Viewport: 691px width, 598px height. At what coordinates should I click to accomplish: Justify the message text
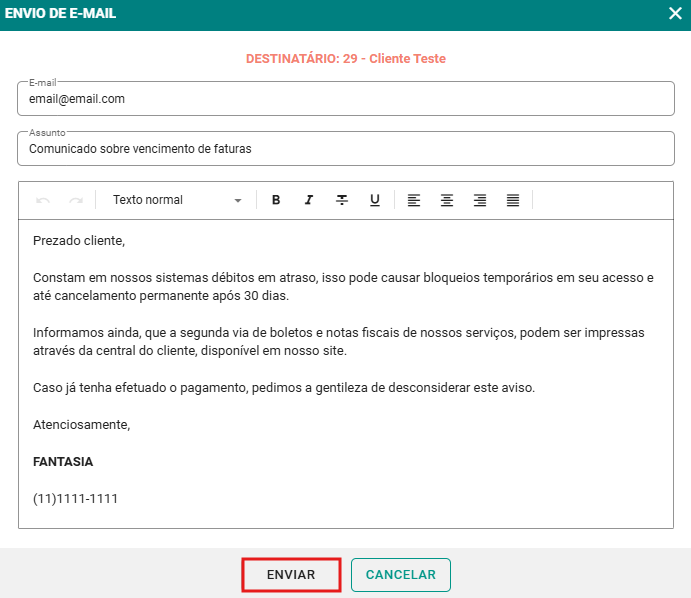513,200
